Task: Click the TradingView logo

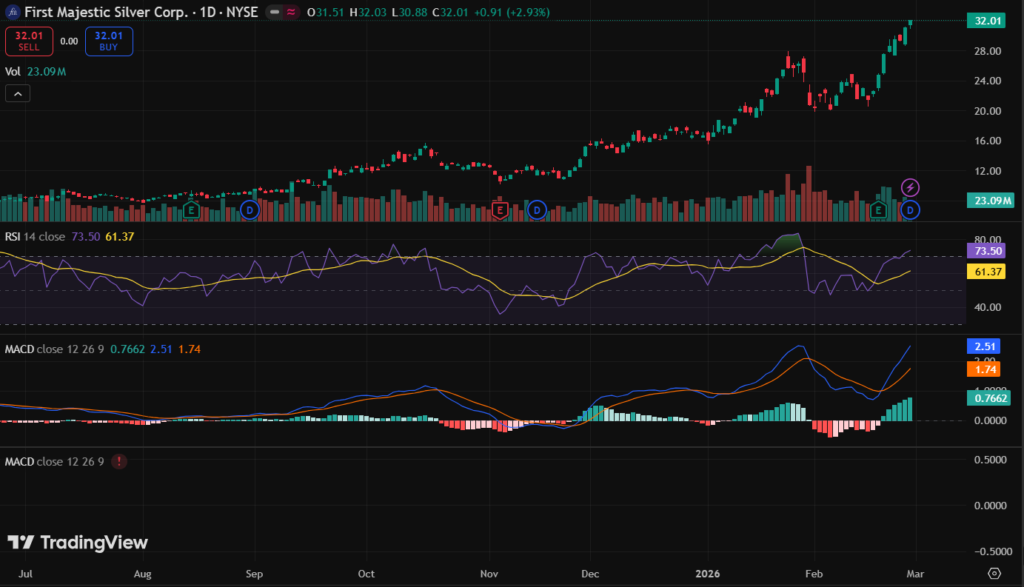Action: (78, 542)
